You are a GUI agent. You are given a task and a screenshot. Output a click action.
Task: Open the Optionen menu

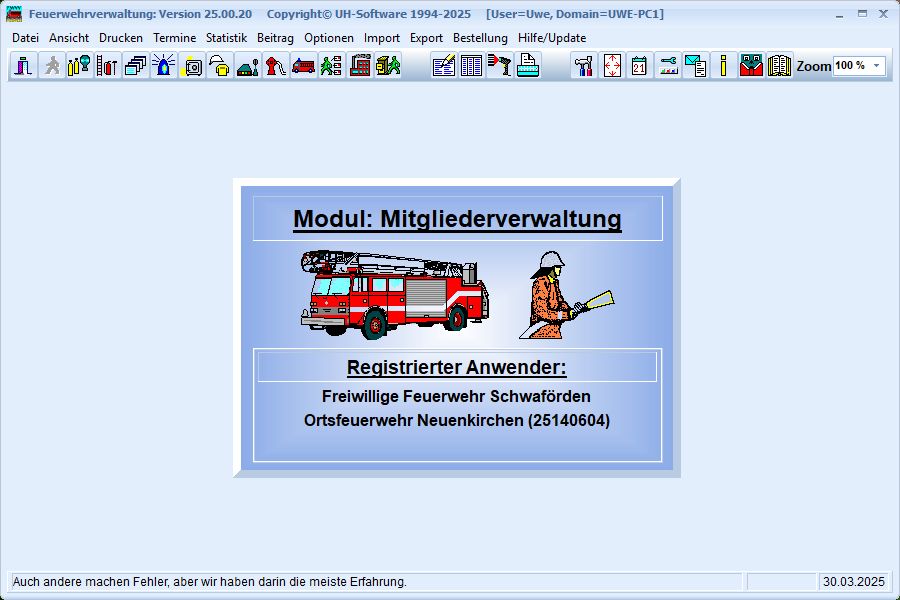(329, 38)
